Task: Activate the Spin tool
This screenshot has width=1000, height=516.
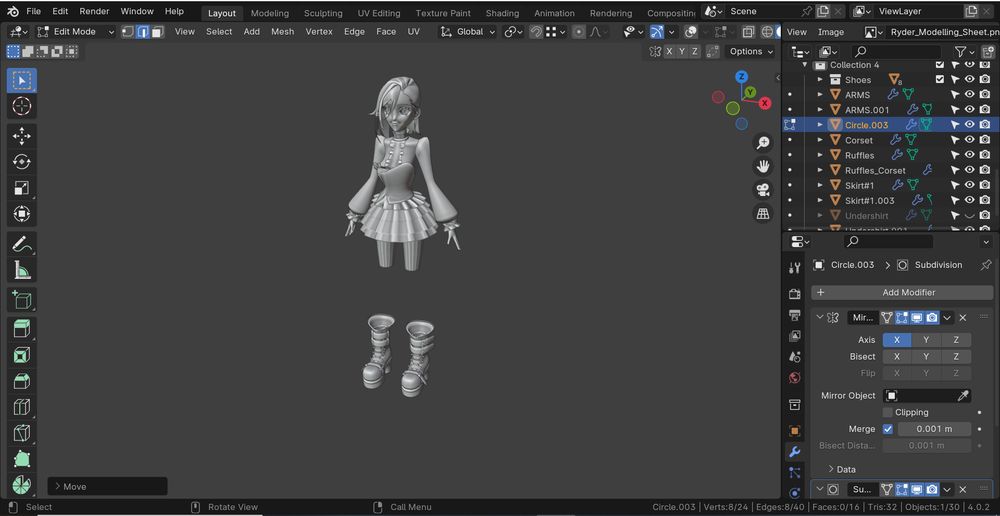Action: coord(22,485)
